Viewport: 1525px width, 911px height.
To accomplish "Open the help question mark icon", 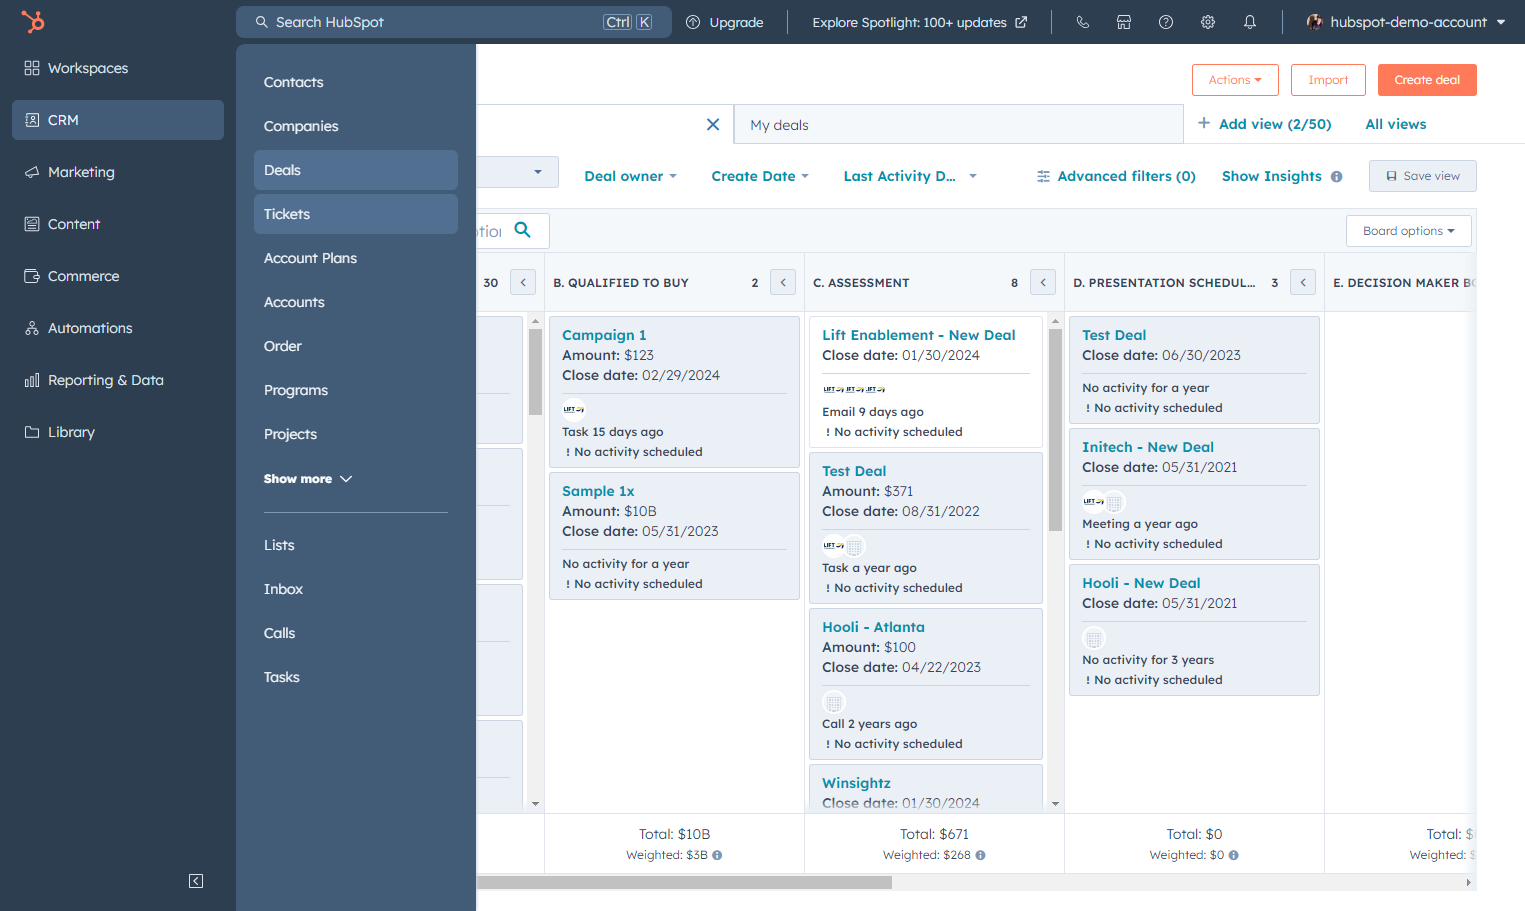I will point(1166,22).
